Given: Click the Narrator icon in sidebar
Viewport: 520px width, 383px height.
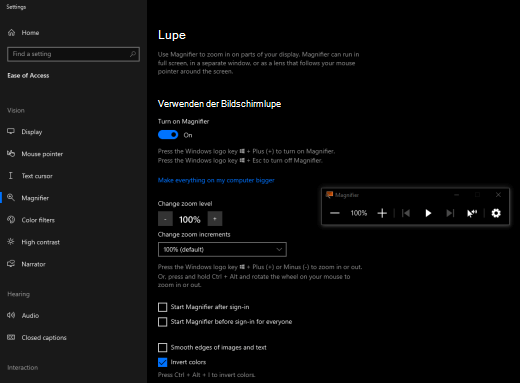Looking at the screenshot, I should (x=11, y=263).
